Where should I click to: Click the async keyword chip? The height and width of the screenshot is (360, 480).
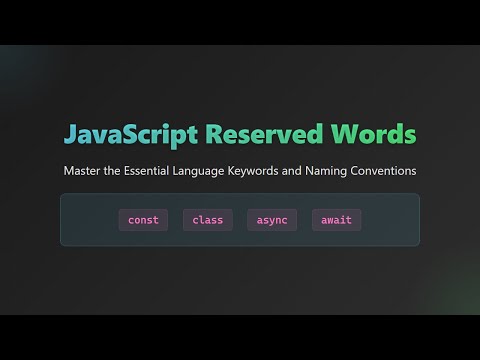click(272, 220)
